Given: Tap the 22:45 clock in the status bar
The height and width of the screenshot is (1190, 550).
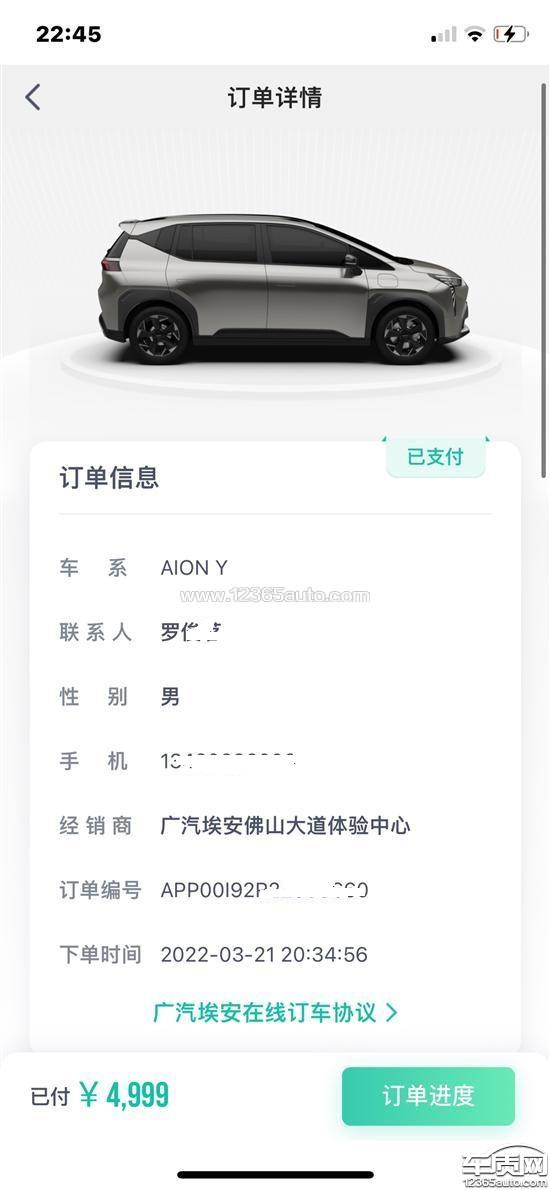Looking at the screenshot, I should (x=68, y=33).
